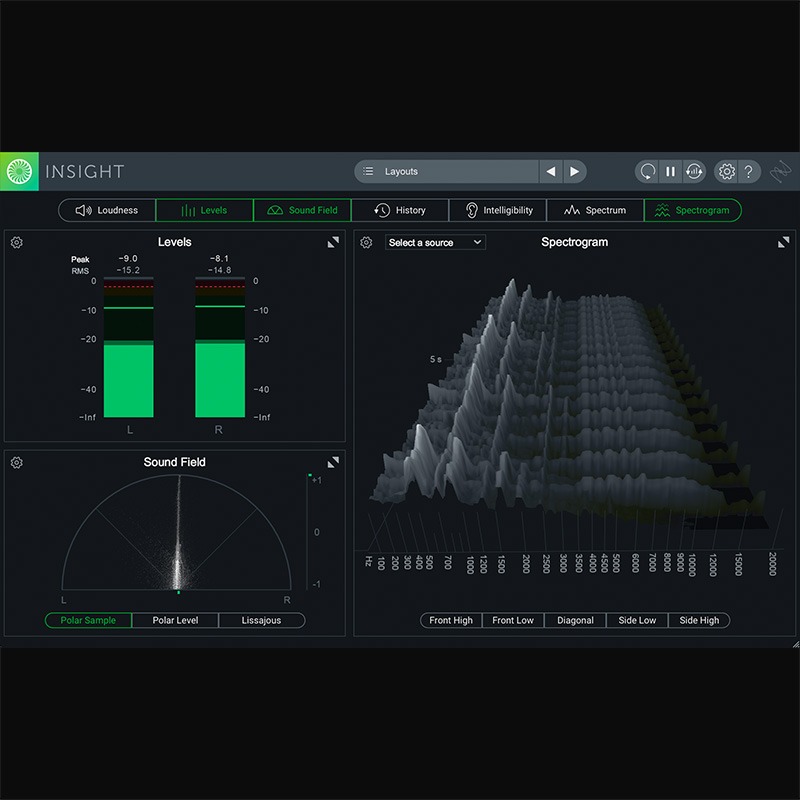The width and height of the screenshot is (800, 800).
Task: Open Levels panel settings gear
Action: [x=17, y=242]
